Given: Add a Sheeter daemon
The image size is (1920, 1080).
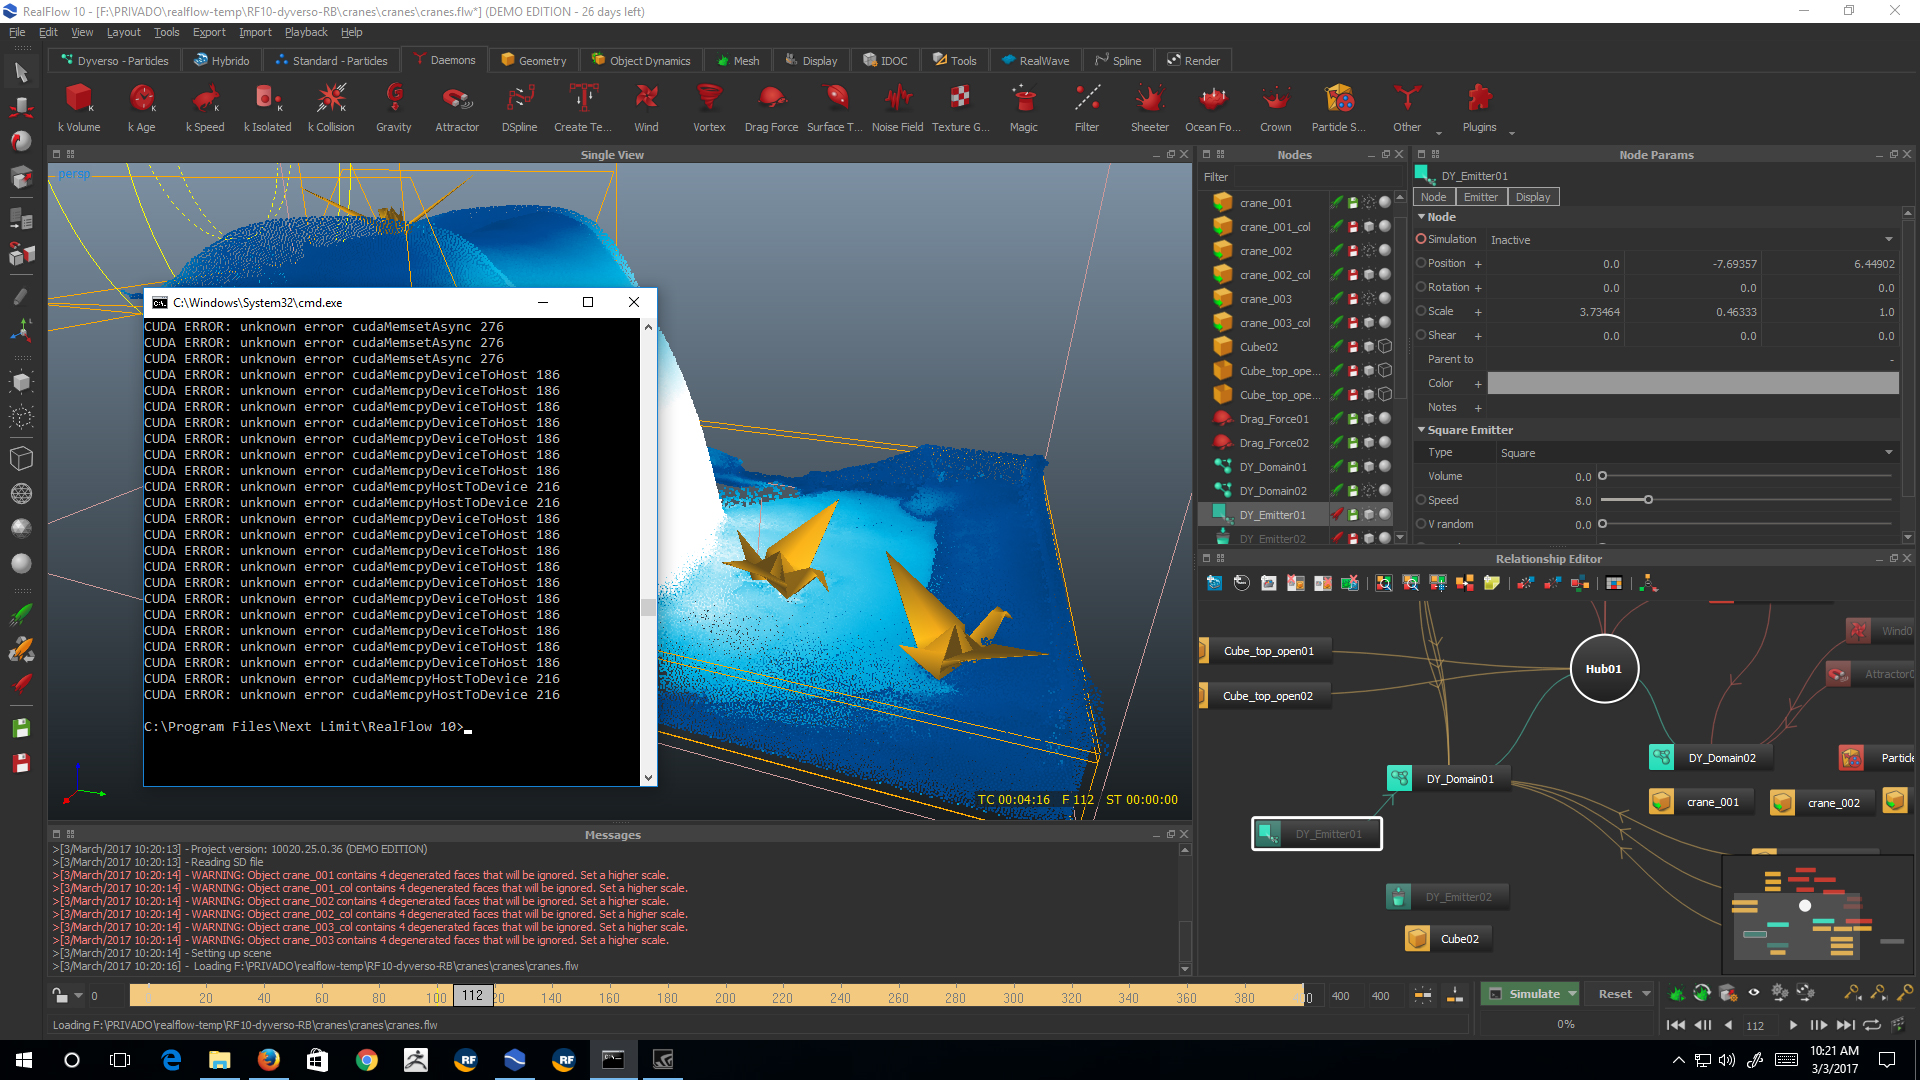Looking at the screenshot, I should click(1150, 107).
